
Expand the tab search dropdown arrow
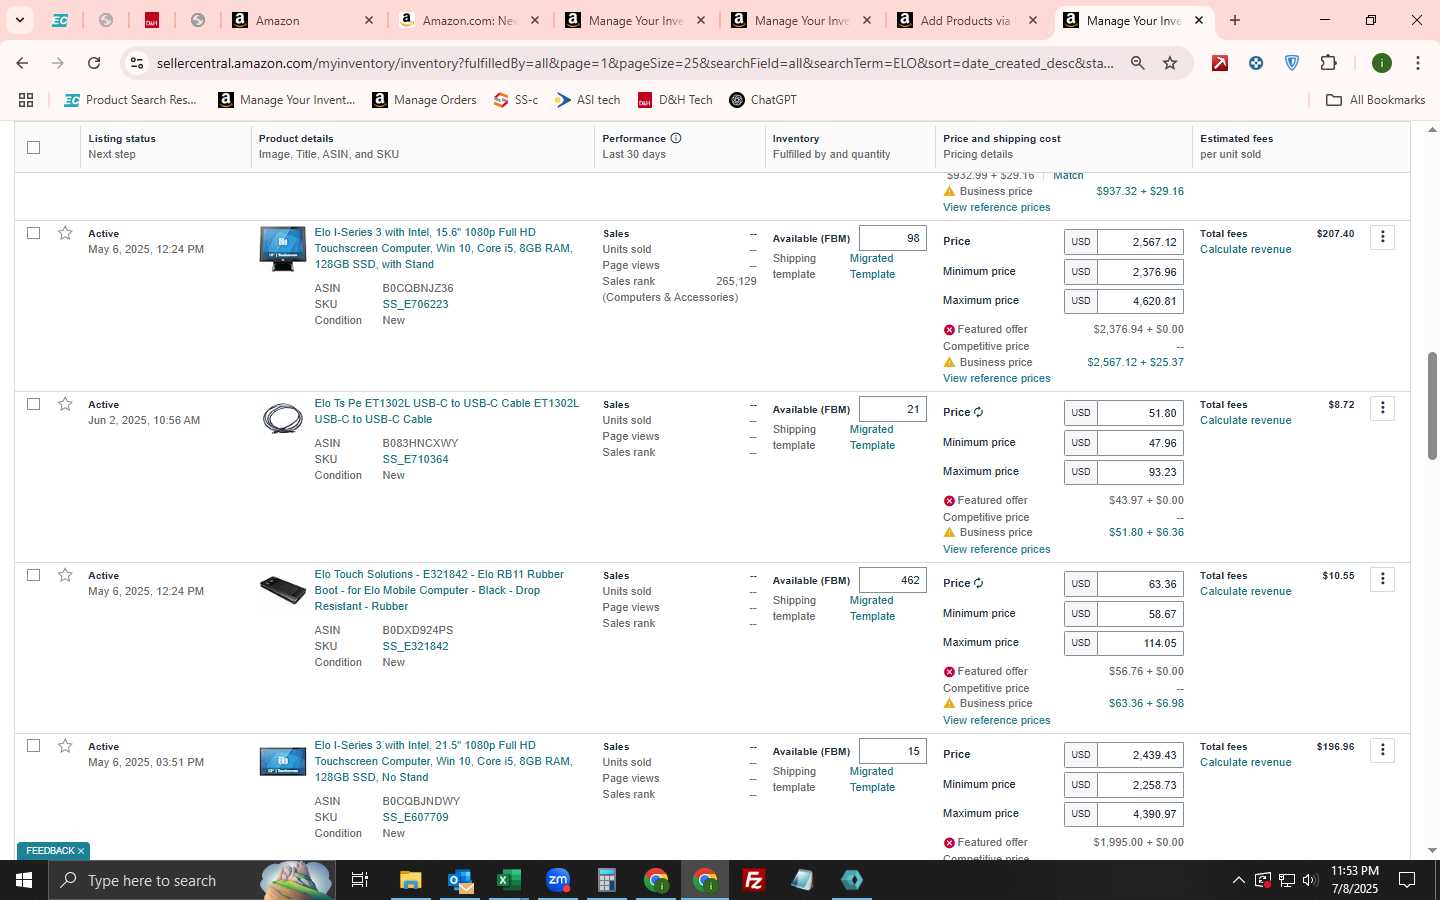pos(19,20)
